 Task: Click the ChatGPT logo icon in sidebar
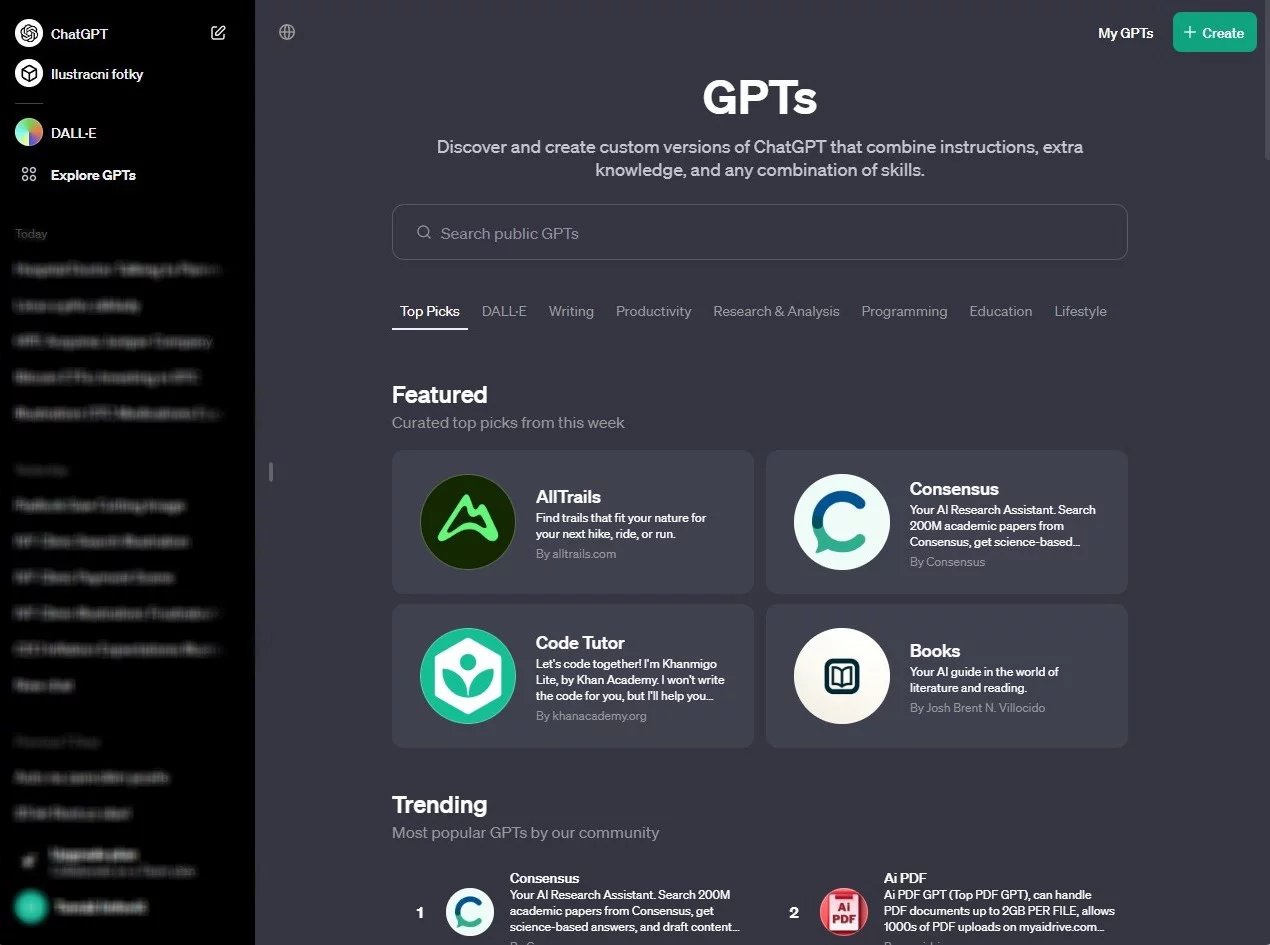click(x=29, y=33)
